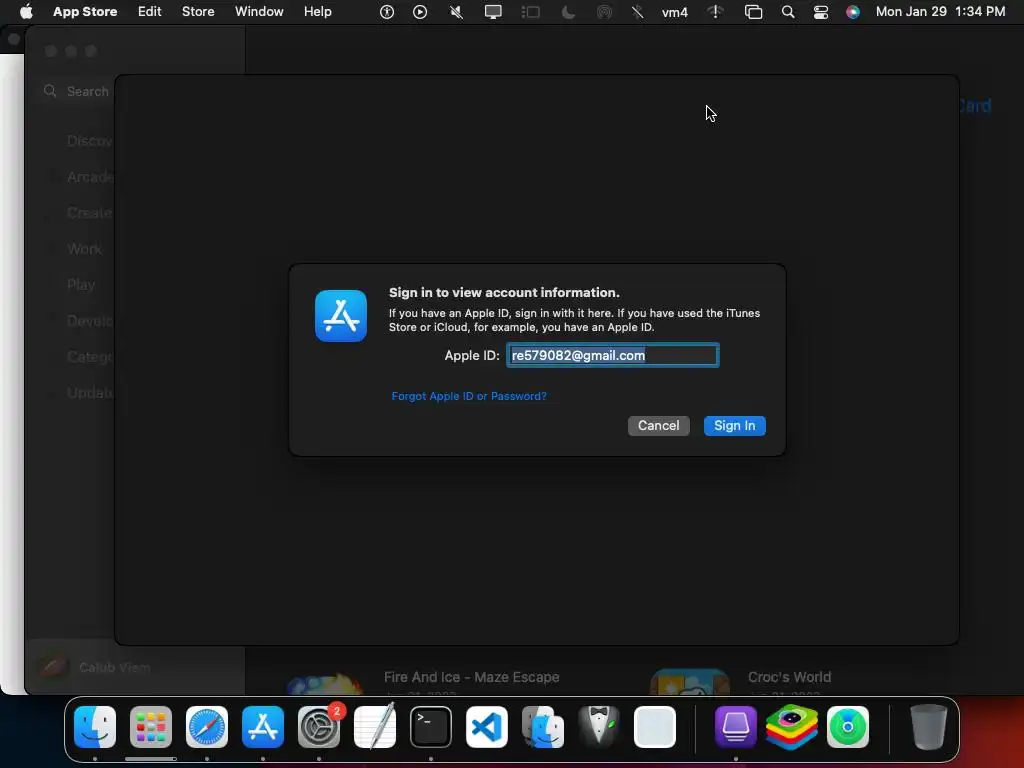Click the muted sound menu bar icon
Screen dimensions: 1024x768
[456, 12]
